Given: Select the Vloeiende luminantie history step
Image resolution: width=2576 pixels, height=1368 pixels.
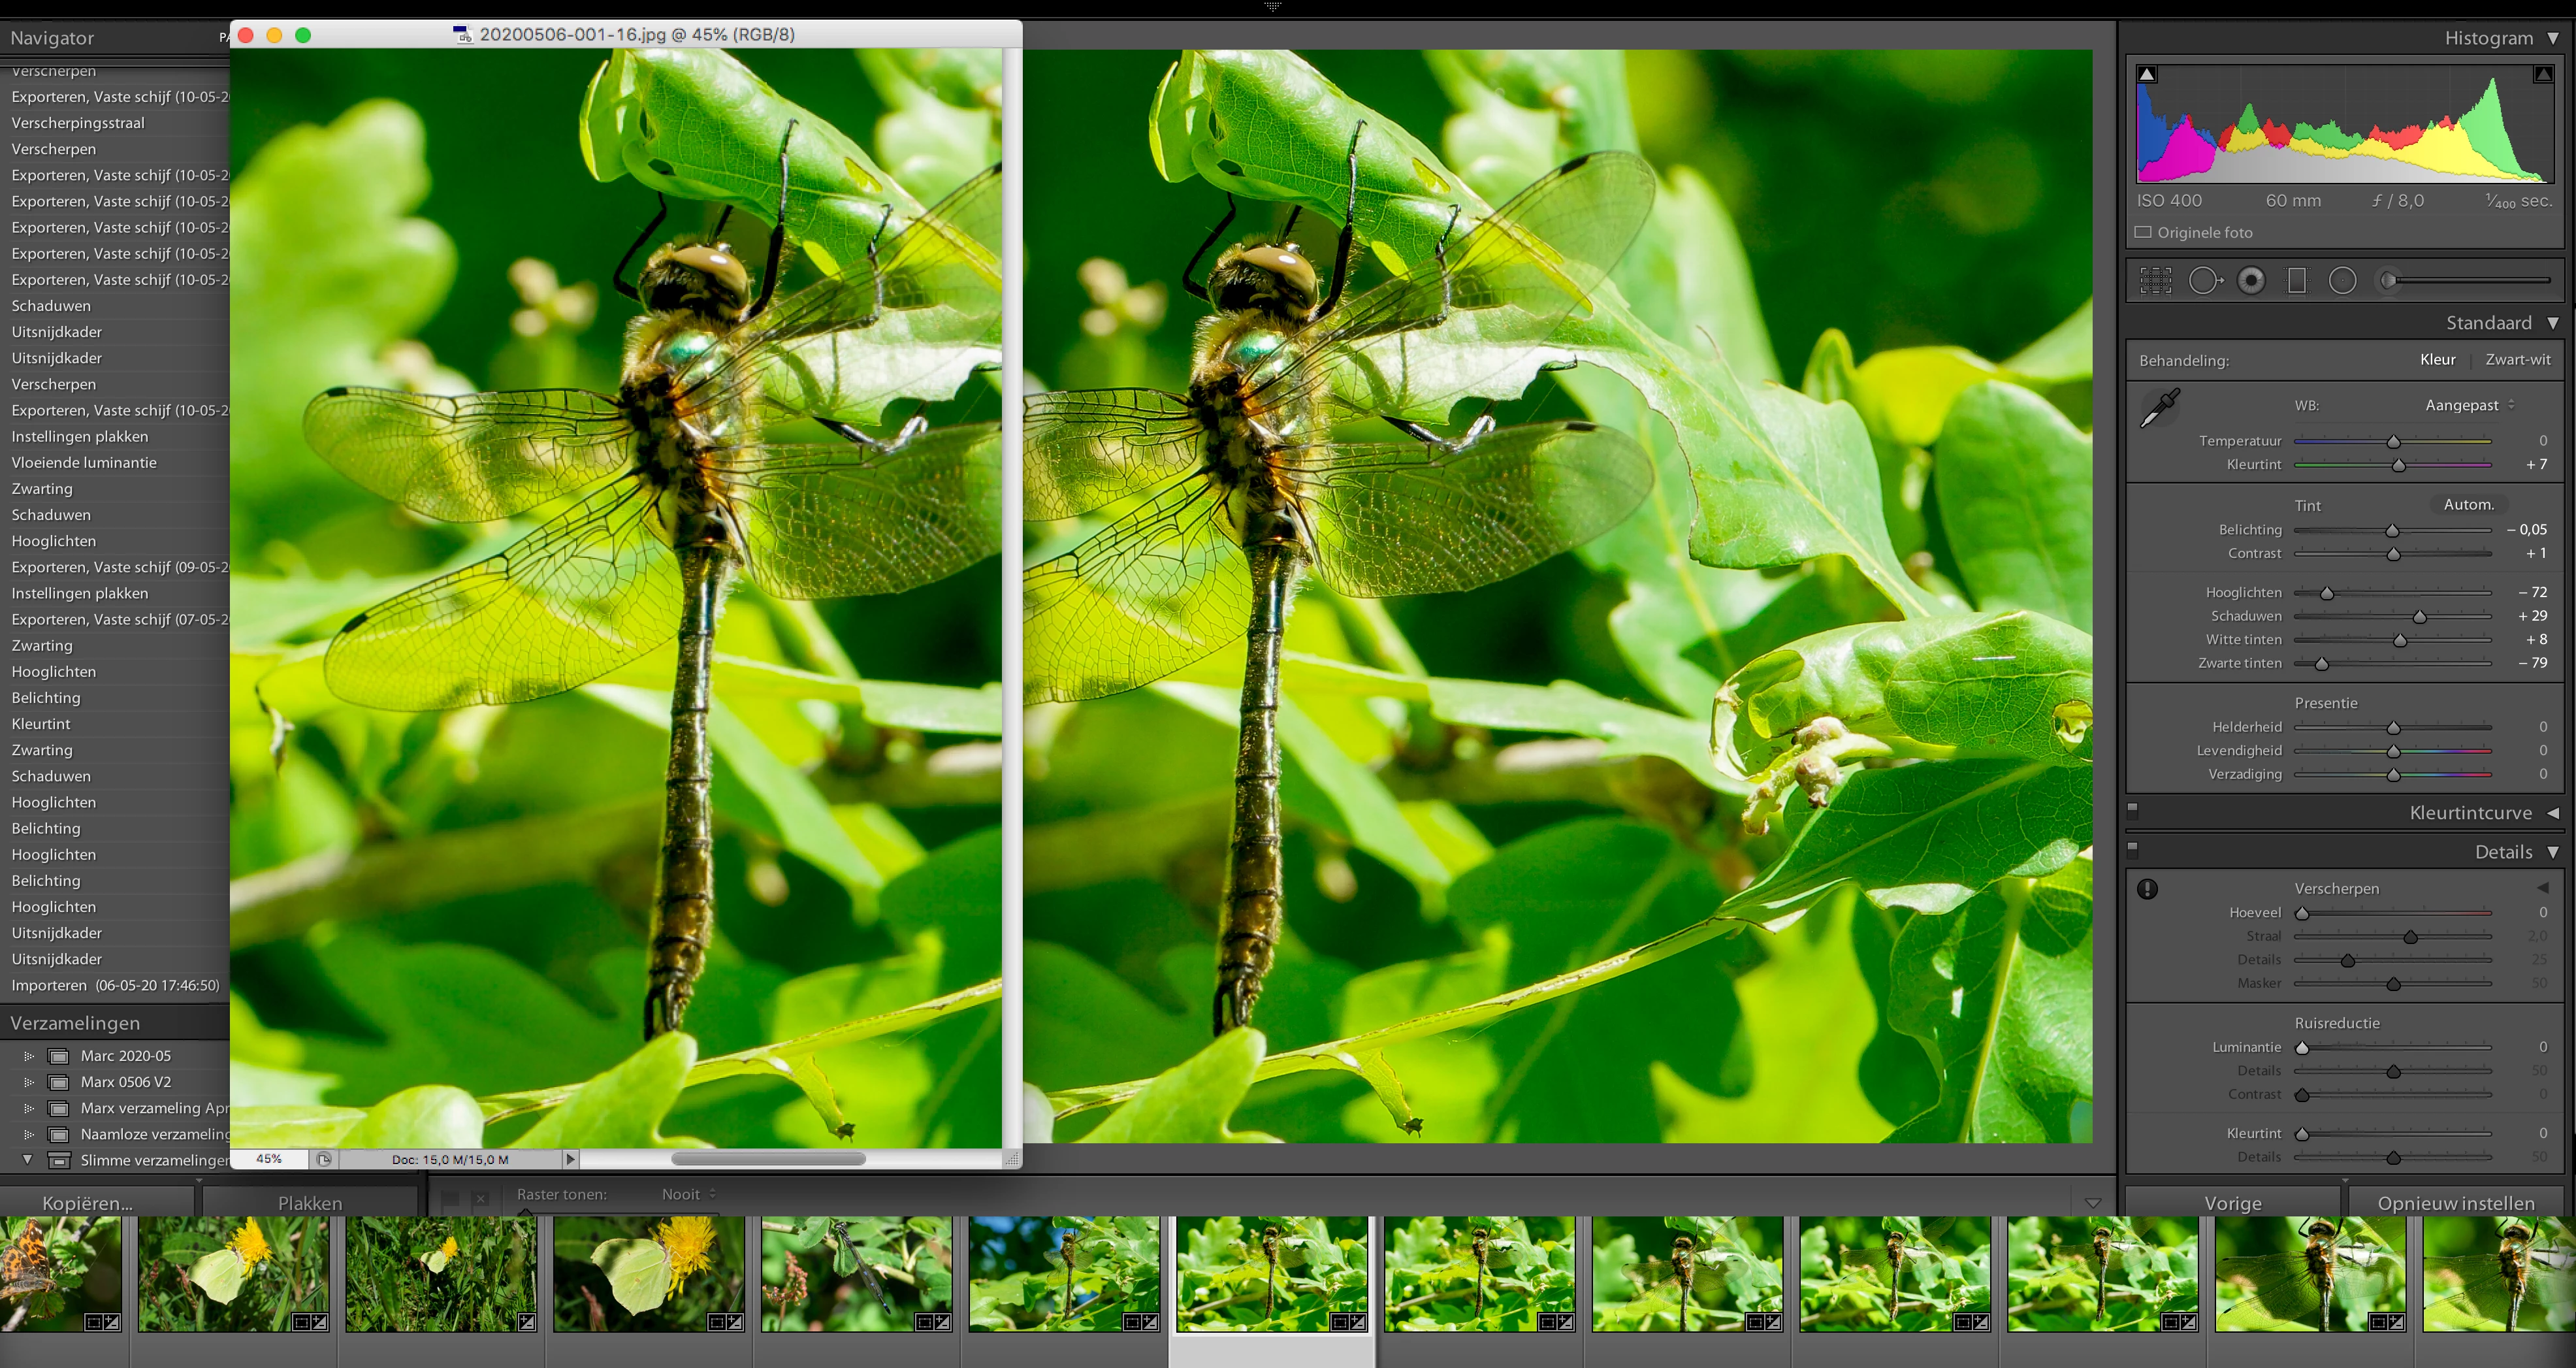Looking at the screenshot, I should point(84,463).
